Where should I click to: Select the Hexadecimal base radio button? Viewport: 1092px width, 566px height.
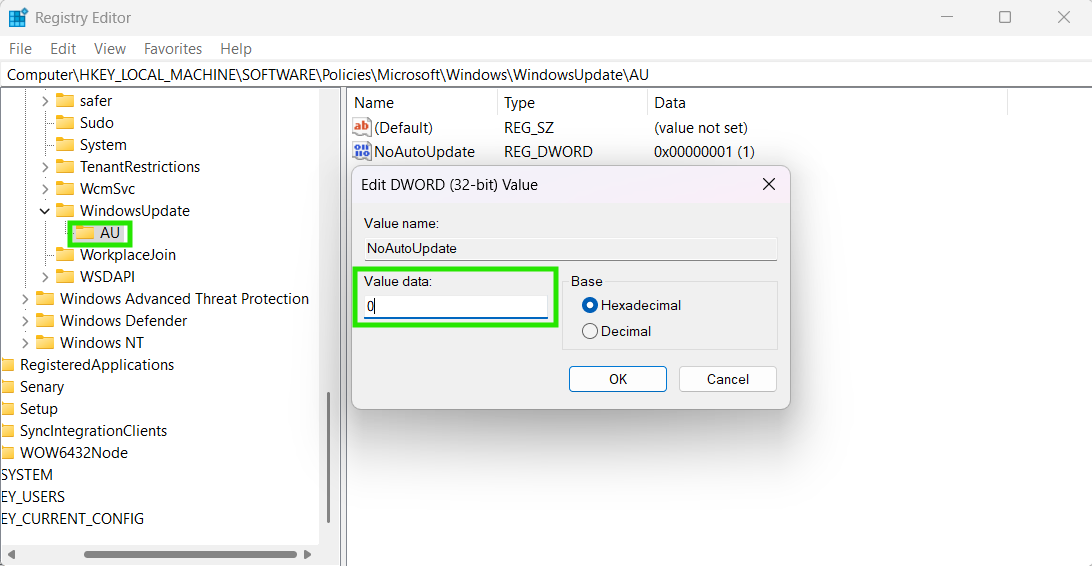click(590, 305)
